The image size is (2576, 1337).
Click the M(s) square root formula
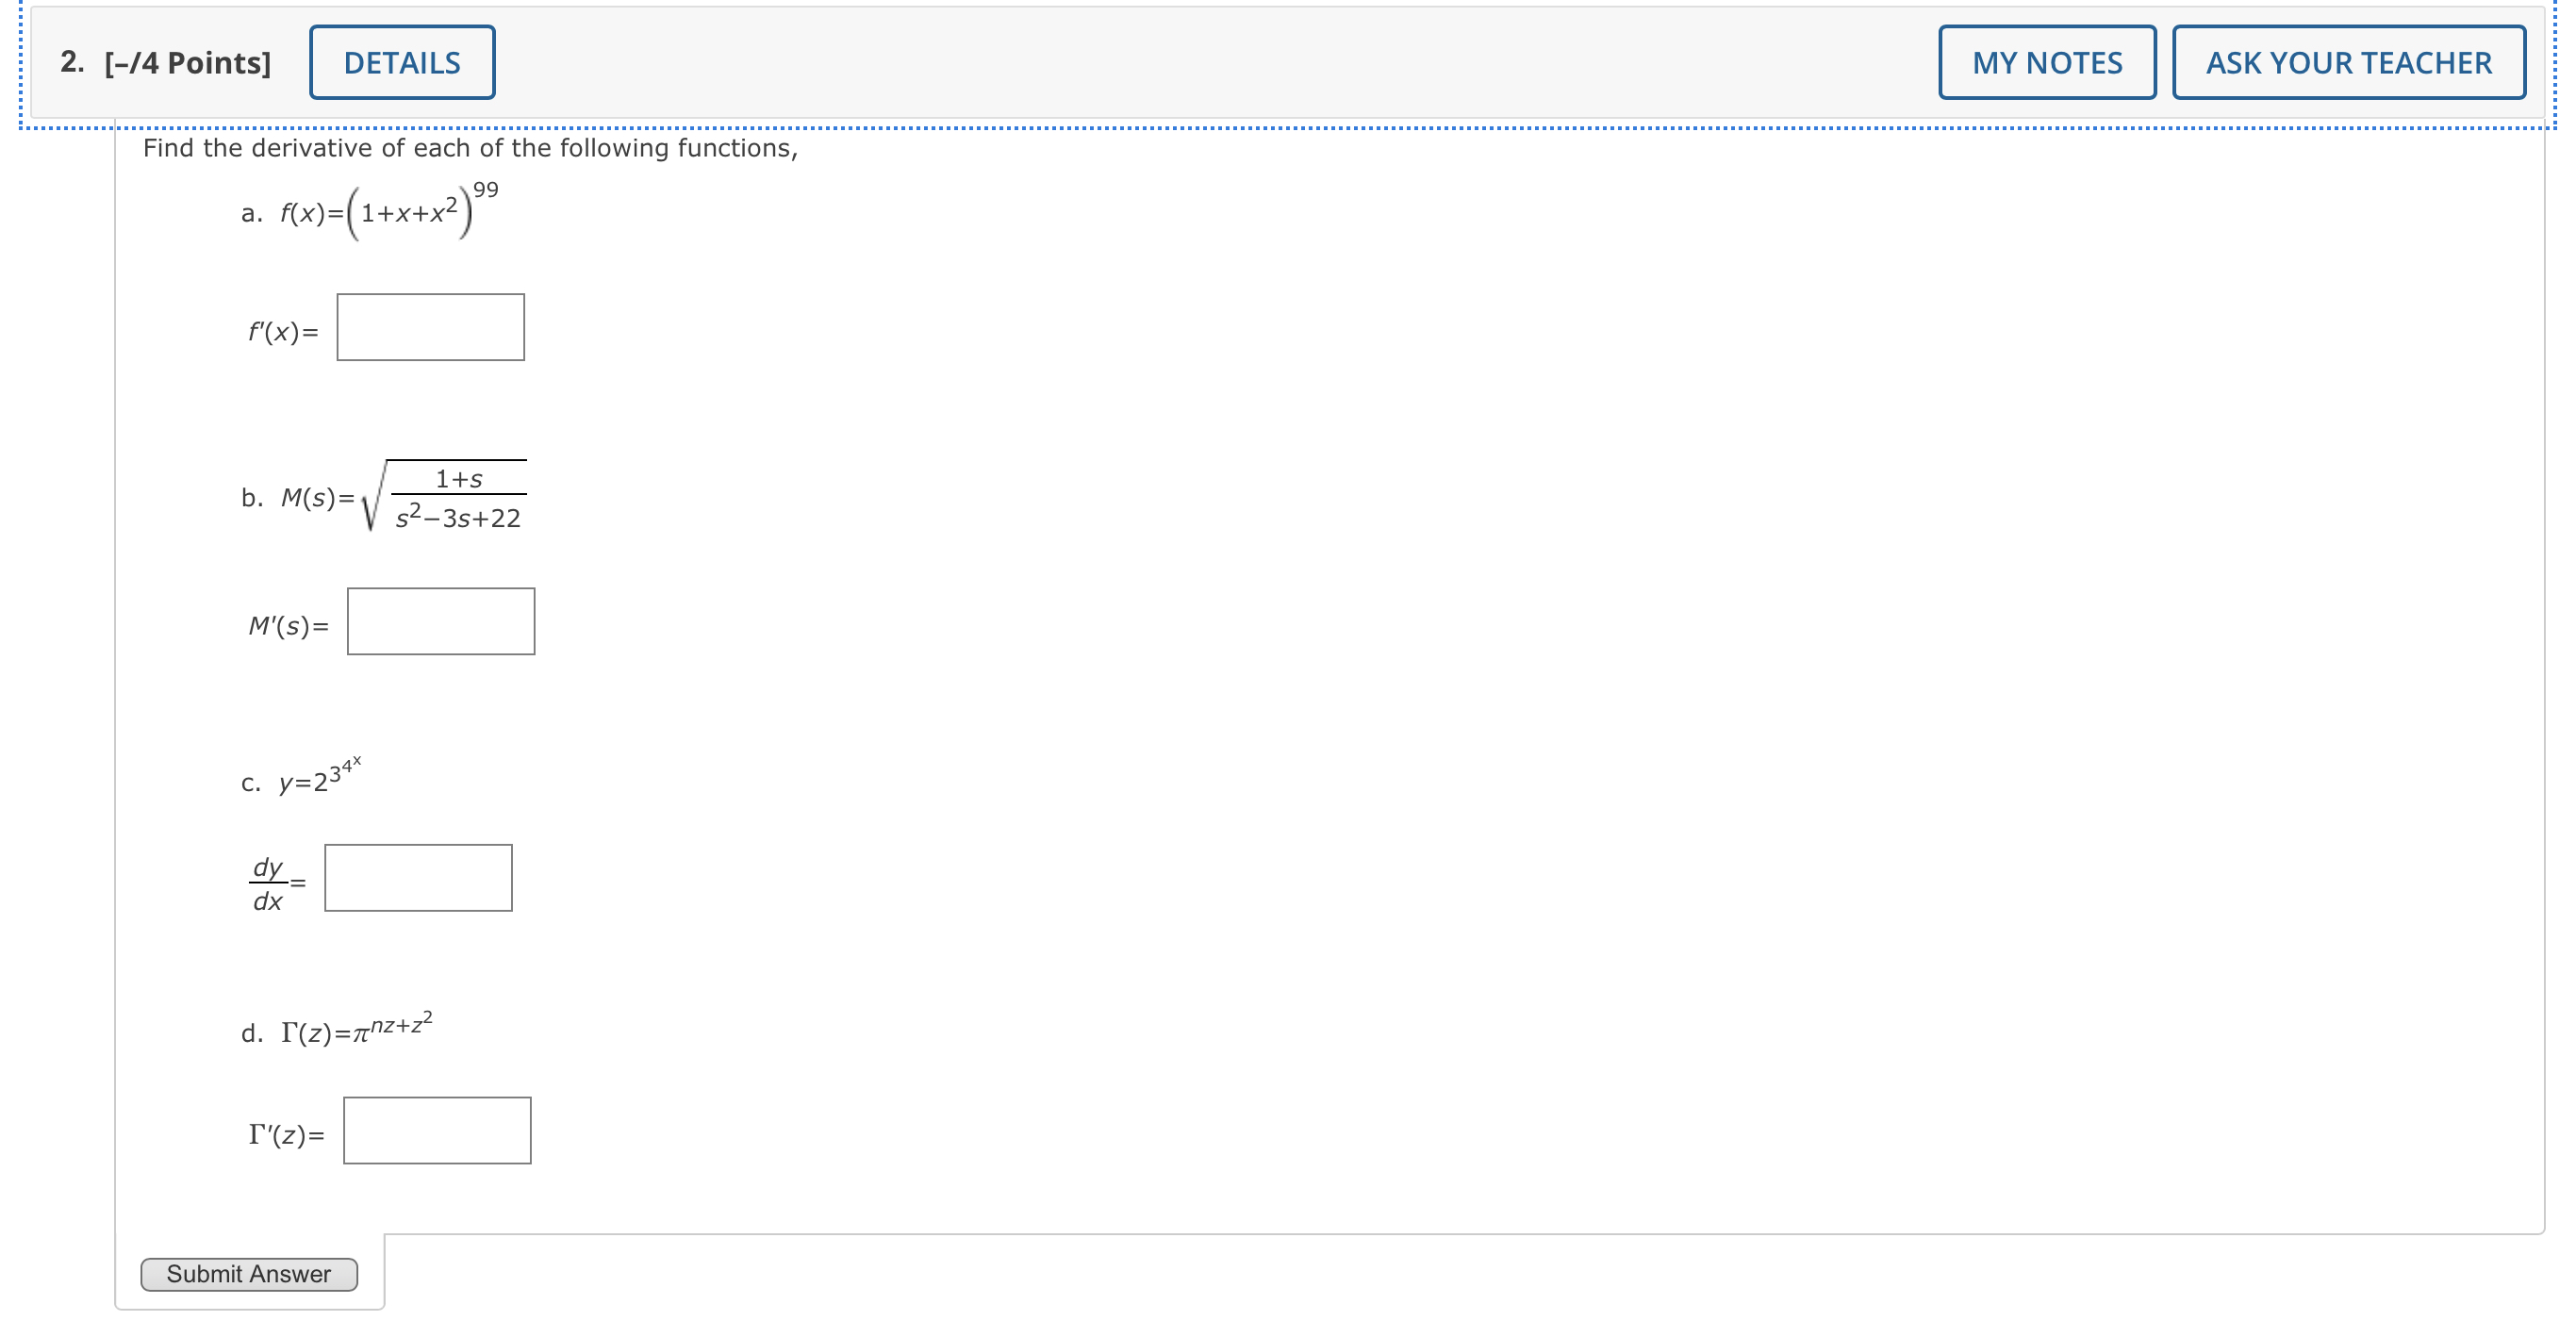point(404,497)
